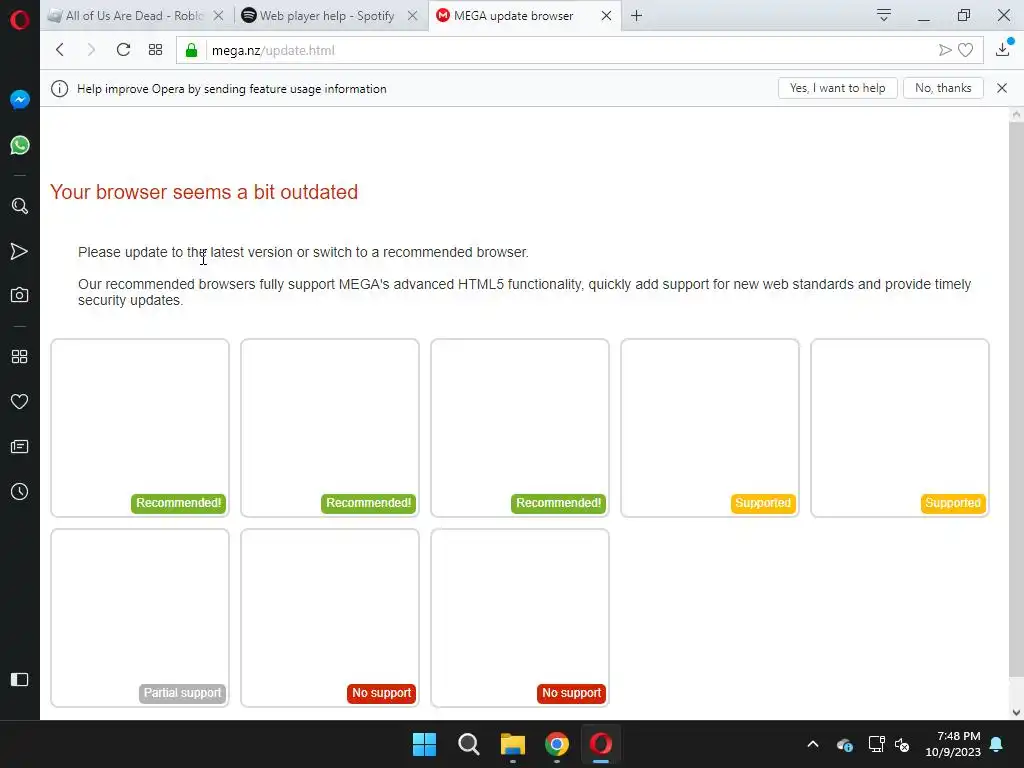Open Bookmarks heart in the sidebar
This screenshot has width=1024, height=768.
[20, 402]
